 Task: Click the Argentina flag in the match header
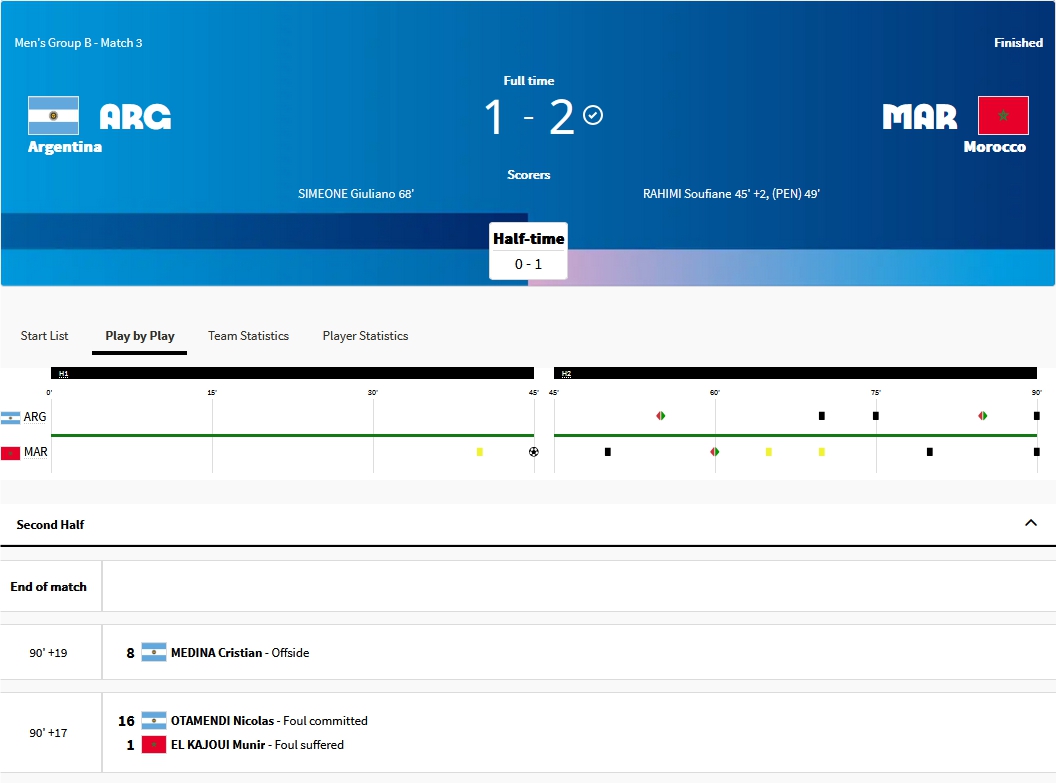(x=53, y=116)
